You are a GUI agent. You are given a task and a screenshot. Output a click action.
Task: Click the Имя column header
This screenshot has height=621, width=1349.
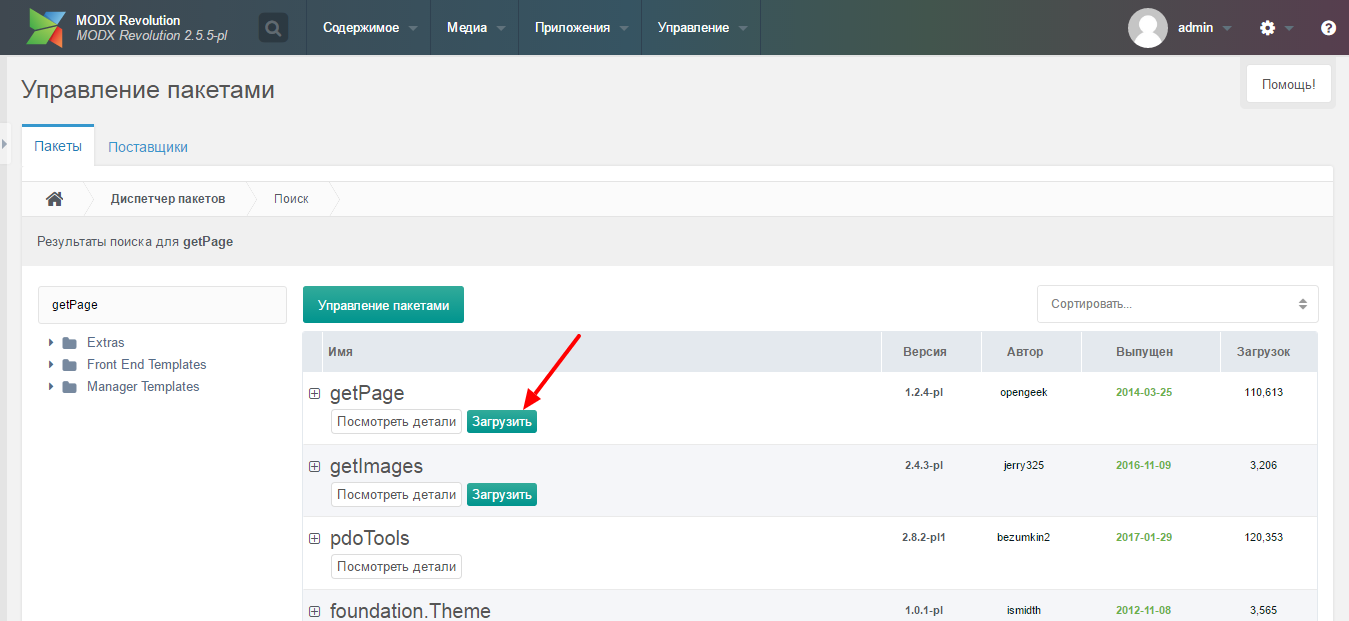[x=602, y=352]
